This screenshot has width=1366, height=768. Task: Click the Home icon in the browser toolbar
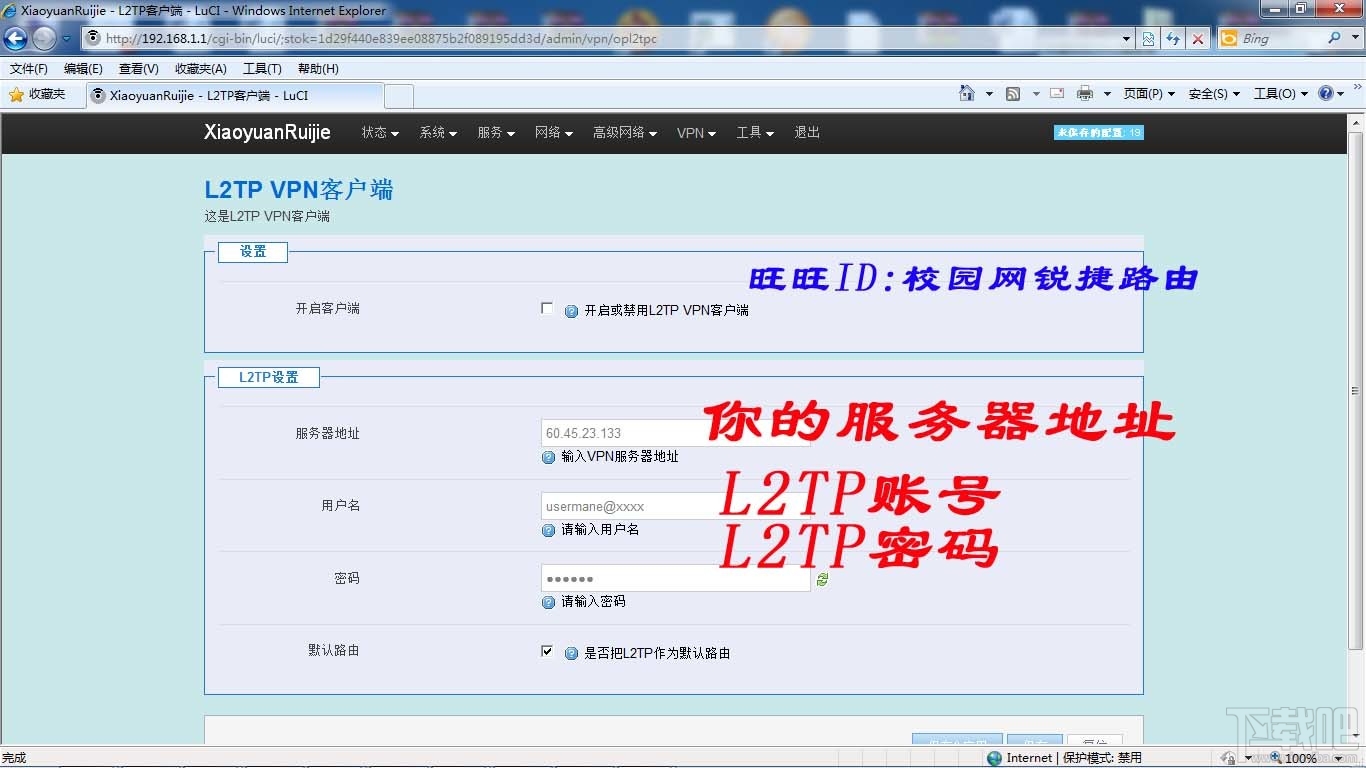pyautogui.click(x=967, y=93)
